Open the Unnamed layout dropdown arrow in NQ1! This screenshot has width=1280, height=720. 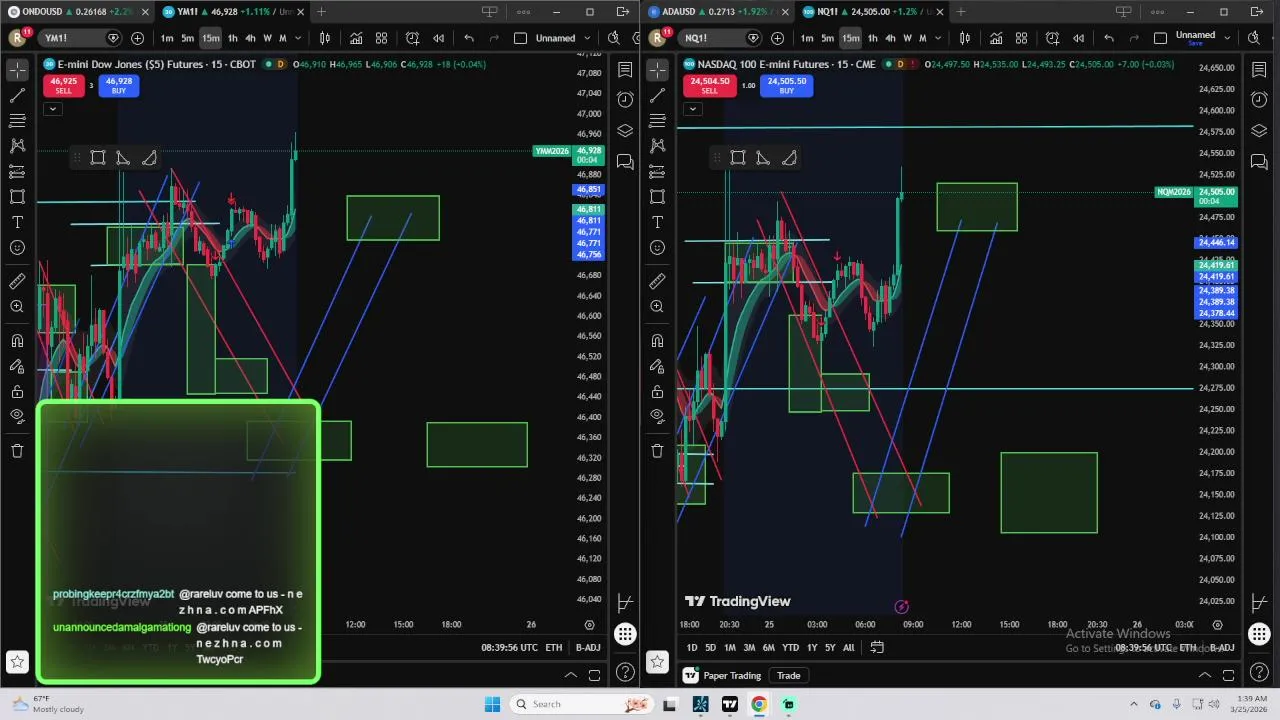[x=1225, y=38]
